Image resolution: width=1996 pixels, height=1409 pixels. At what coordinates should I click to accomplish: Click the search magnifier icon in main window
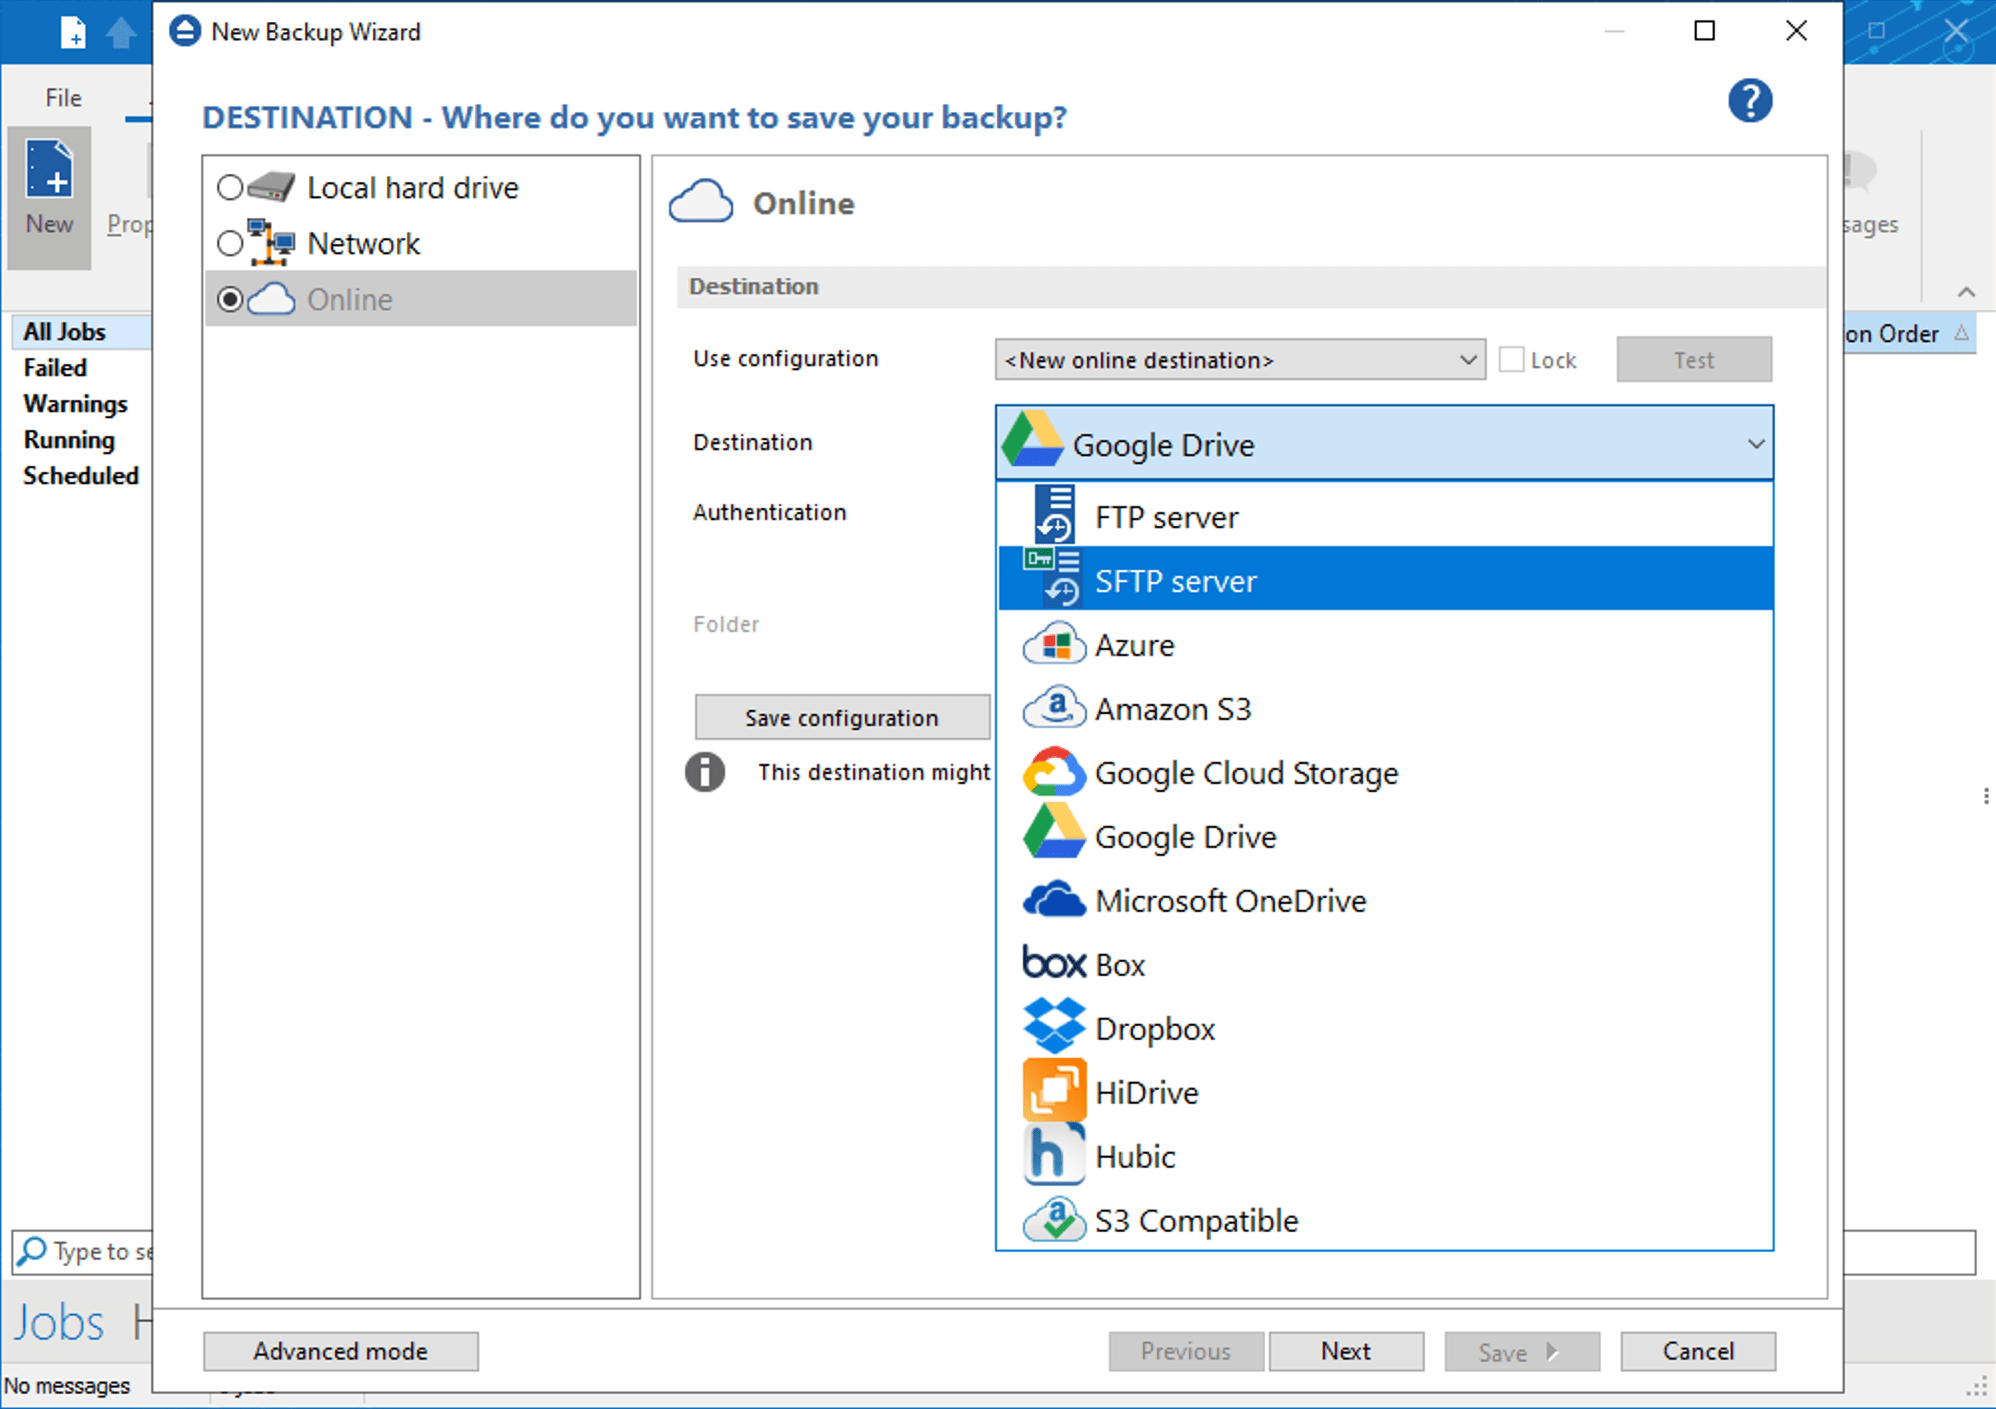point(32,1251)
